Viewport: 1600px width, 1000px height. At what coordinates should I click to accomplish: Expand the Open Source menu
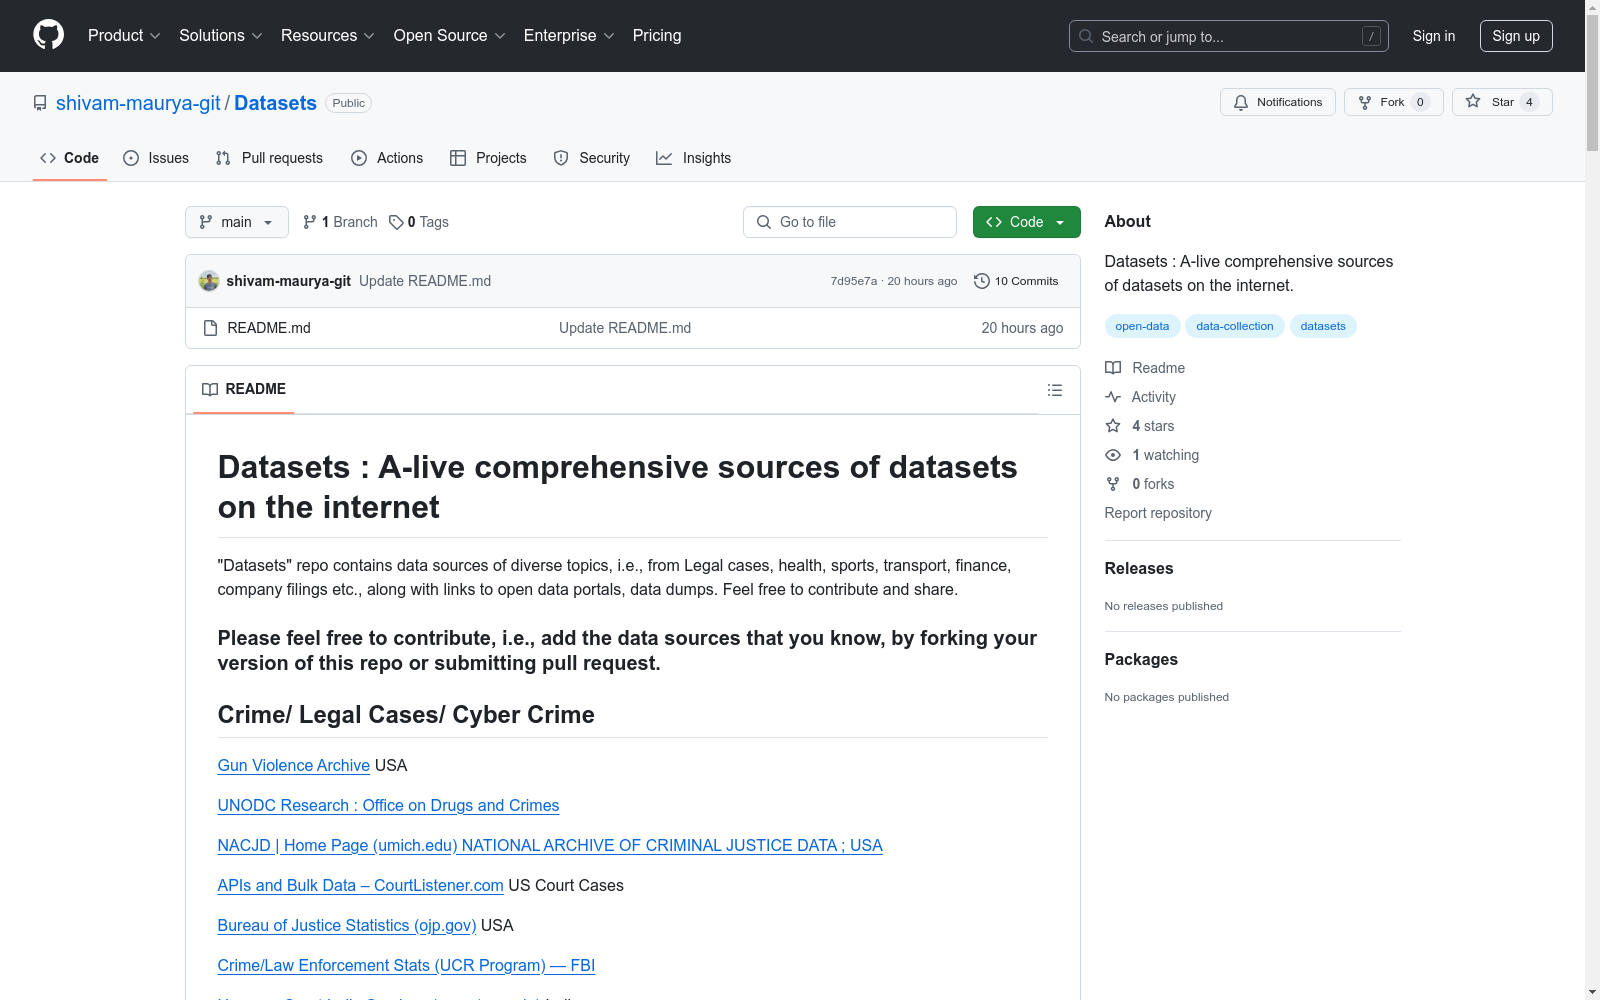pyautogui.click(x=450, y=36)
